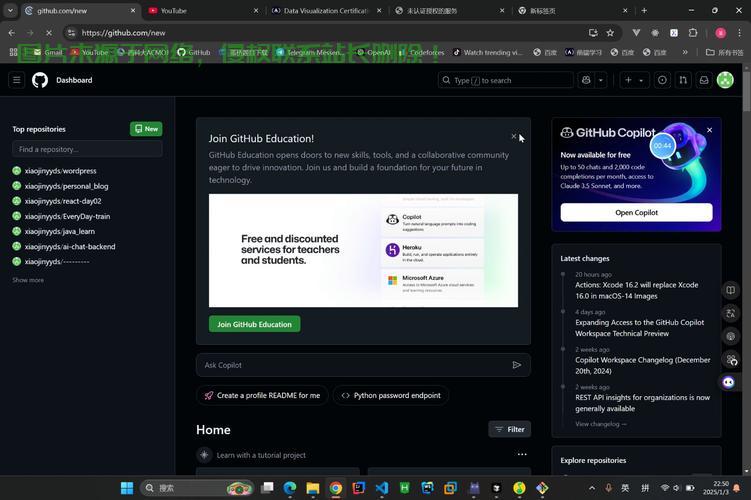Open Microsoft Edge from the taskbar

click(x=290, y=488)
